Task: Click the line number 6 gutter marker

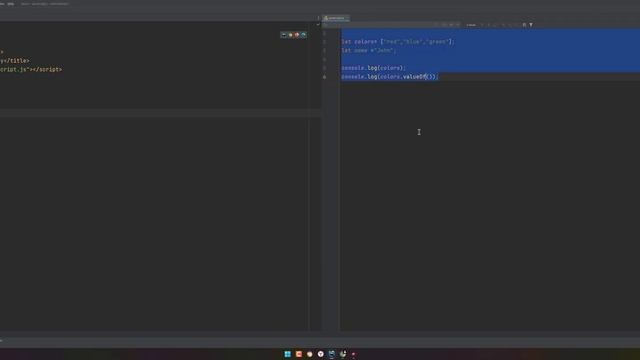Action: [324, 77]
